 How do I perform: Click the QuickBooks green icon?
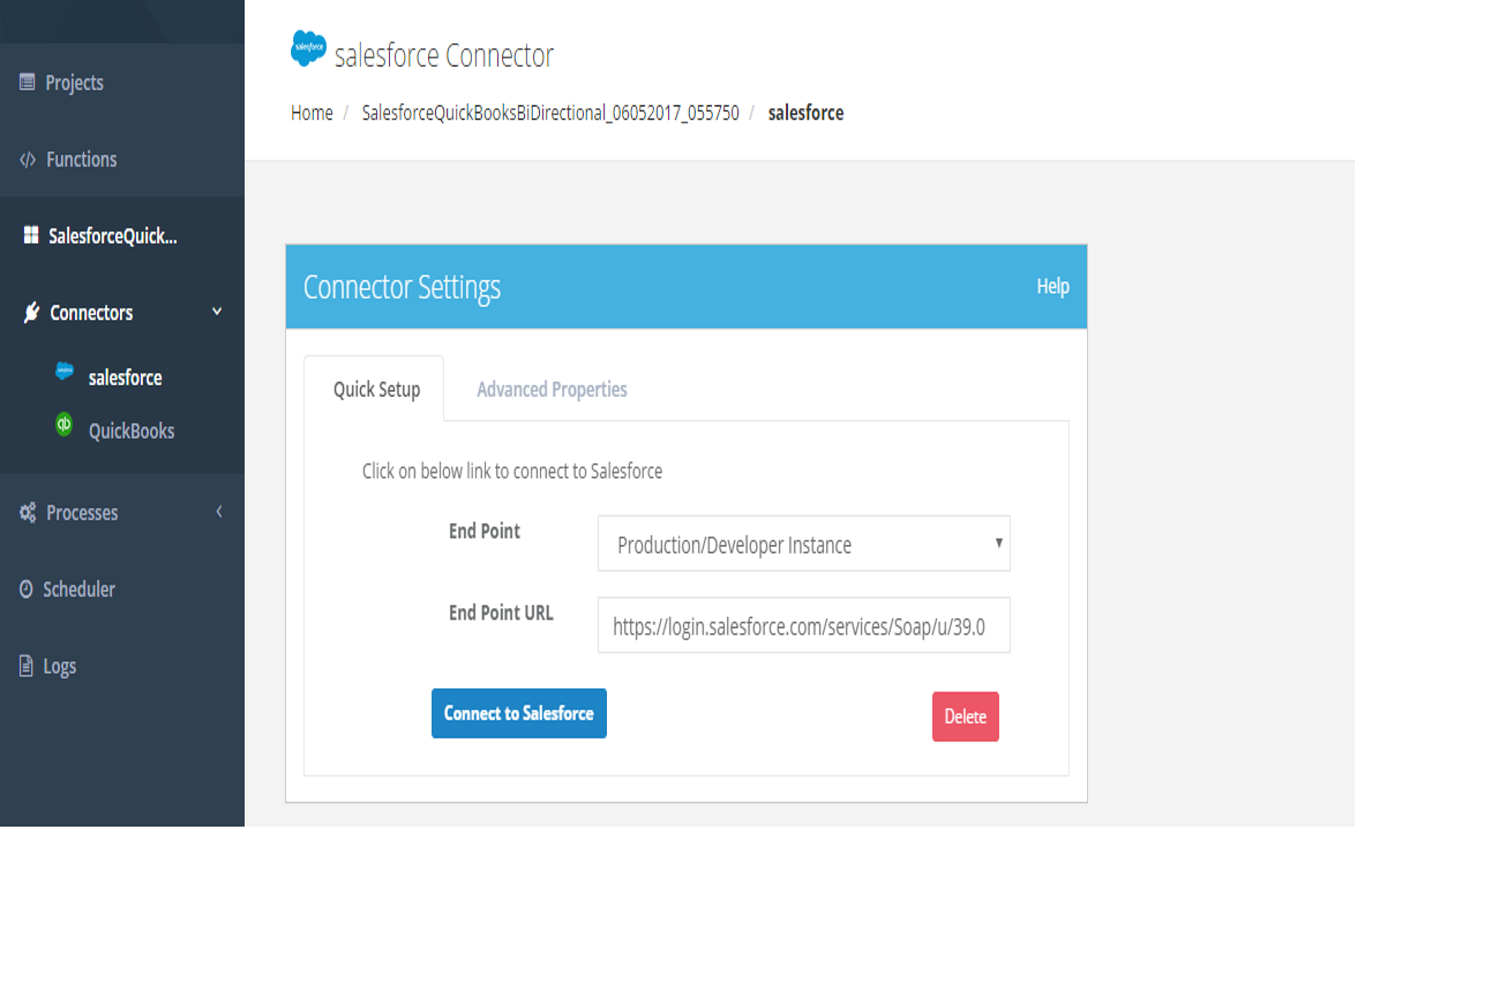(x=64, y=425)
